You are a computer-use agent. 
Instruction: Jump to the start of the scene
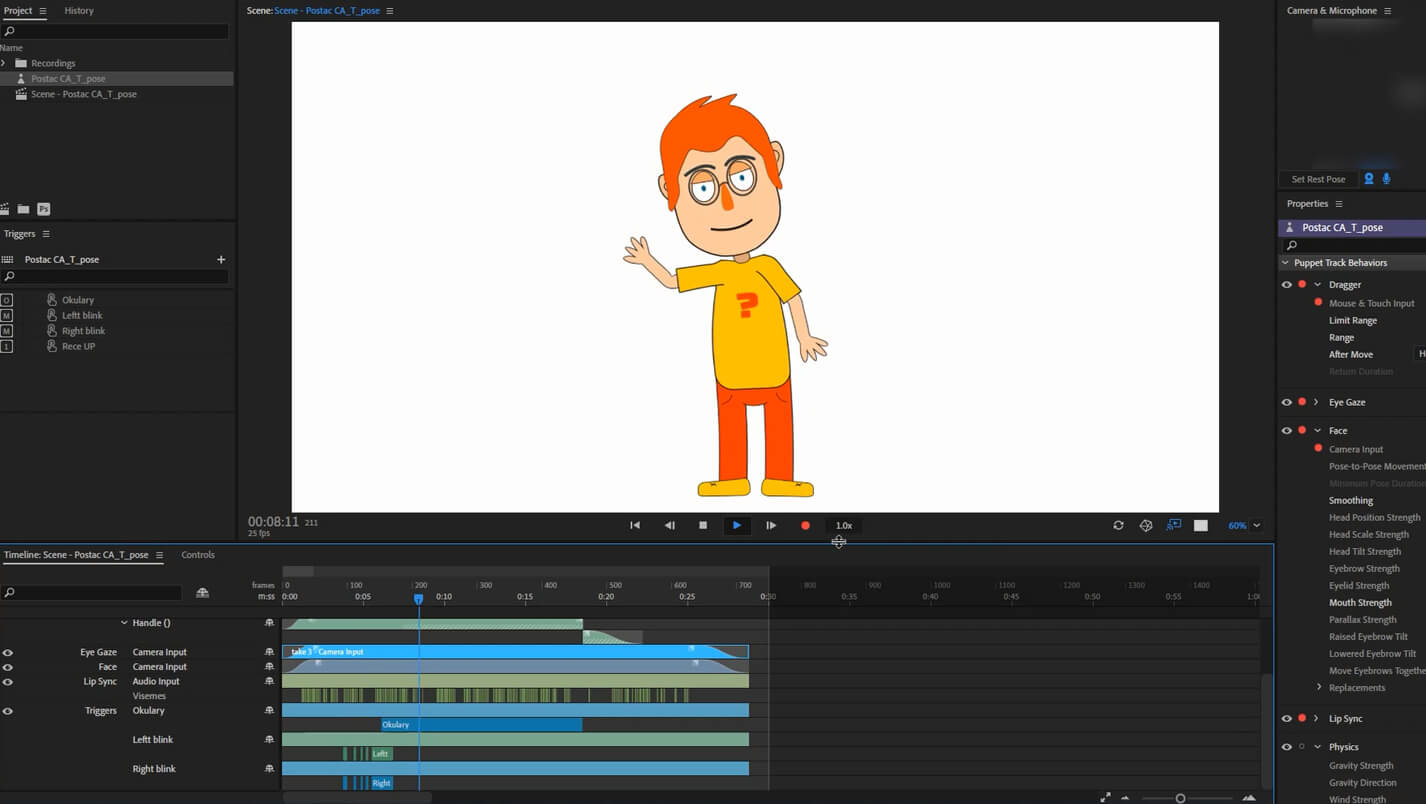(635, 525)
